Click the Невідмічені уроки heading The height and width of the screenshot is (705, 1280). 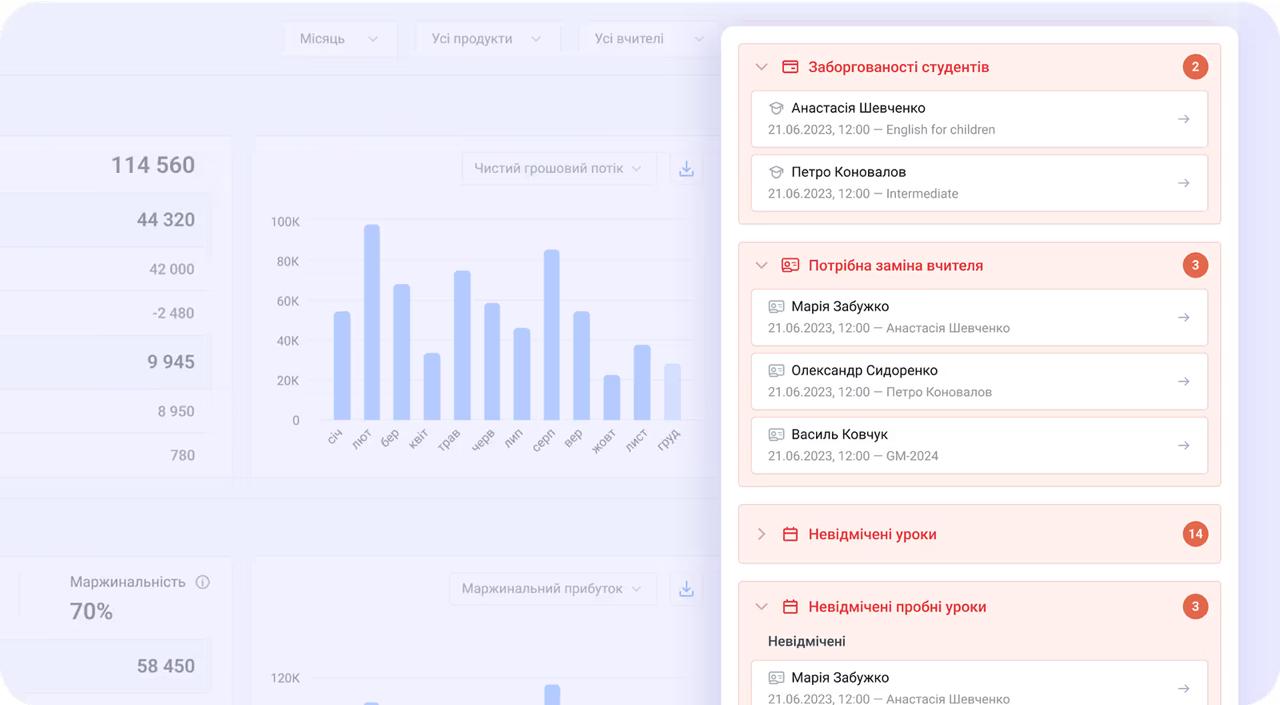tap(872, 534)
